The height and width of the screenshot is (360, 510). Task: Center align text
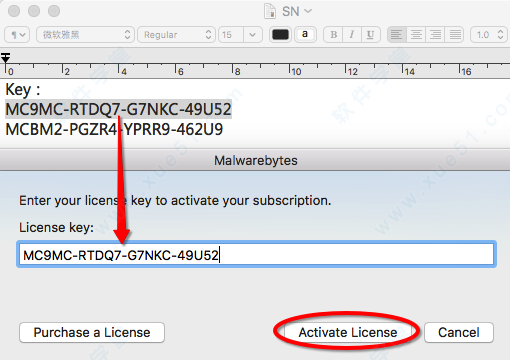pyautogui.click(x=416, y=35)
